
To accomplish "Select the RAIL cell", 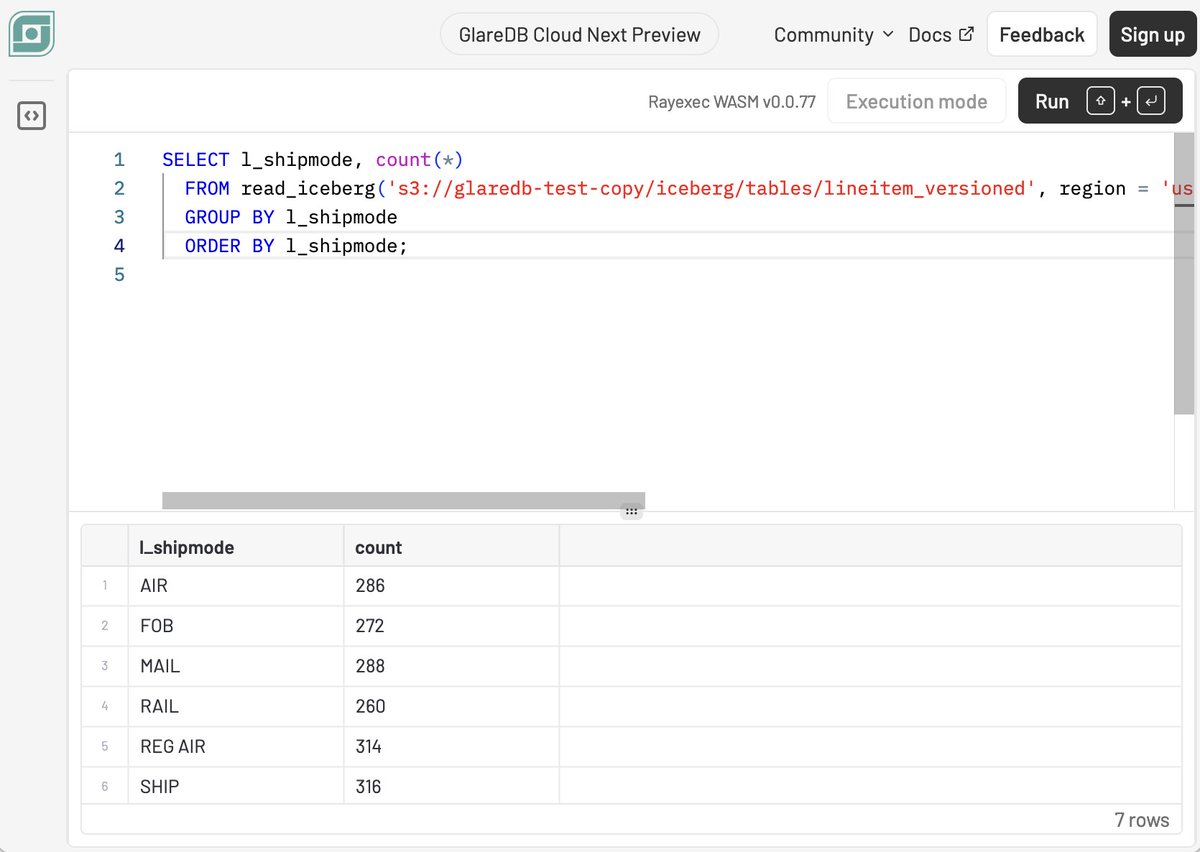I will tap(236, 706).
